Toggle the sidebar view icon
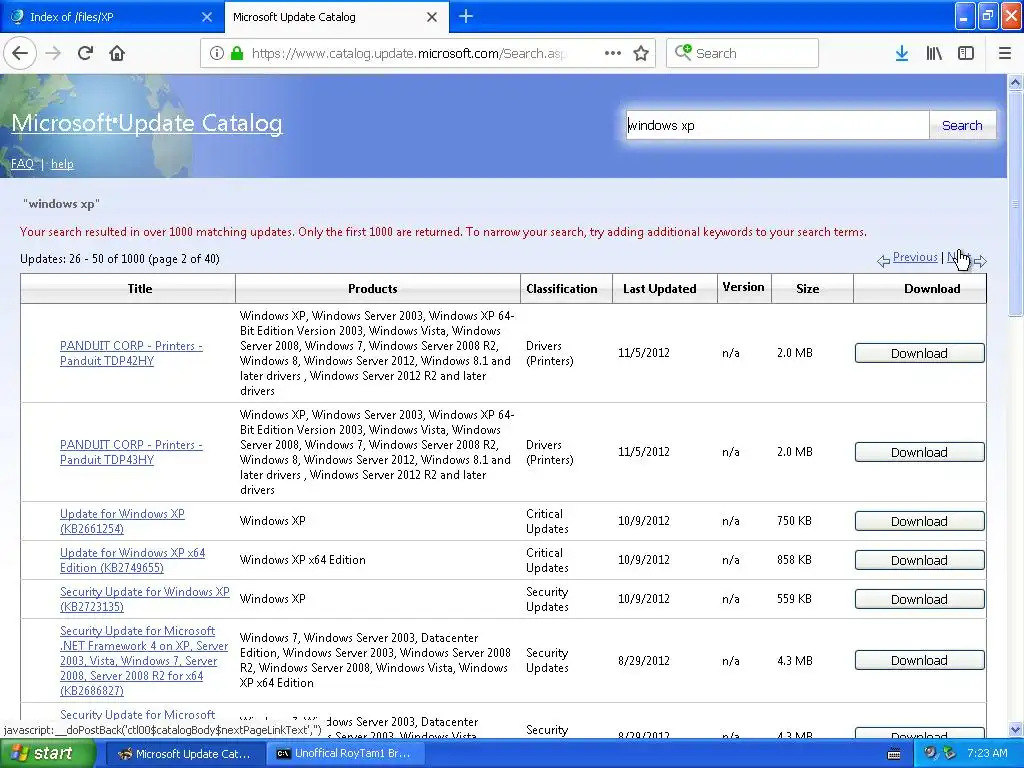The image size is (1024, 768). pos(966,54)
